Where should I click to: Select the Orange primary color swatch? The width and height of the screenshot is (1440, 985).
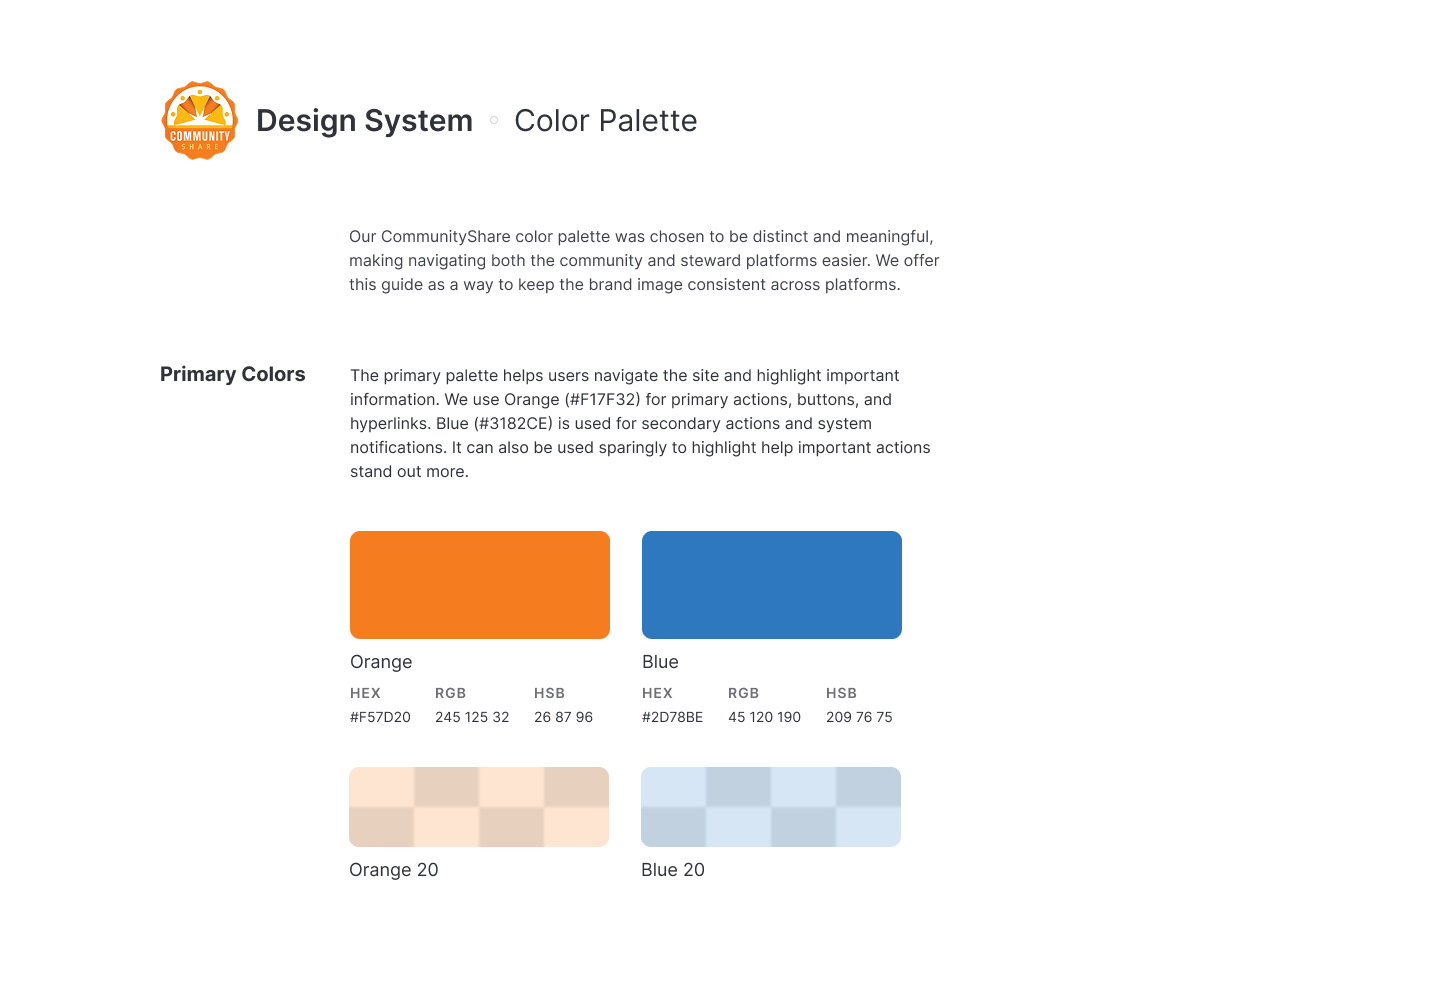coord(480,585)
